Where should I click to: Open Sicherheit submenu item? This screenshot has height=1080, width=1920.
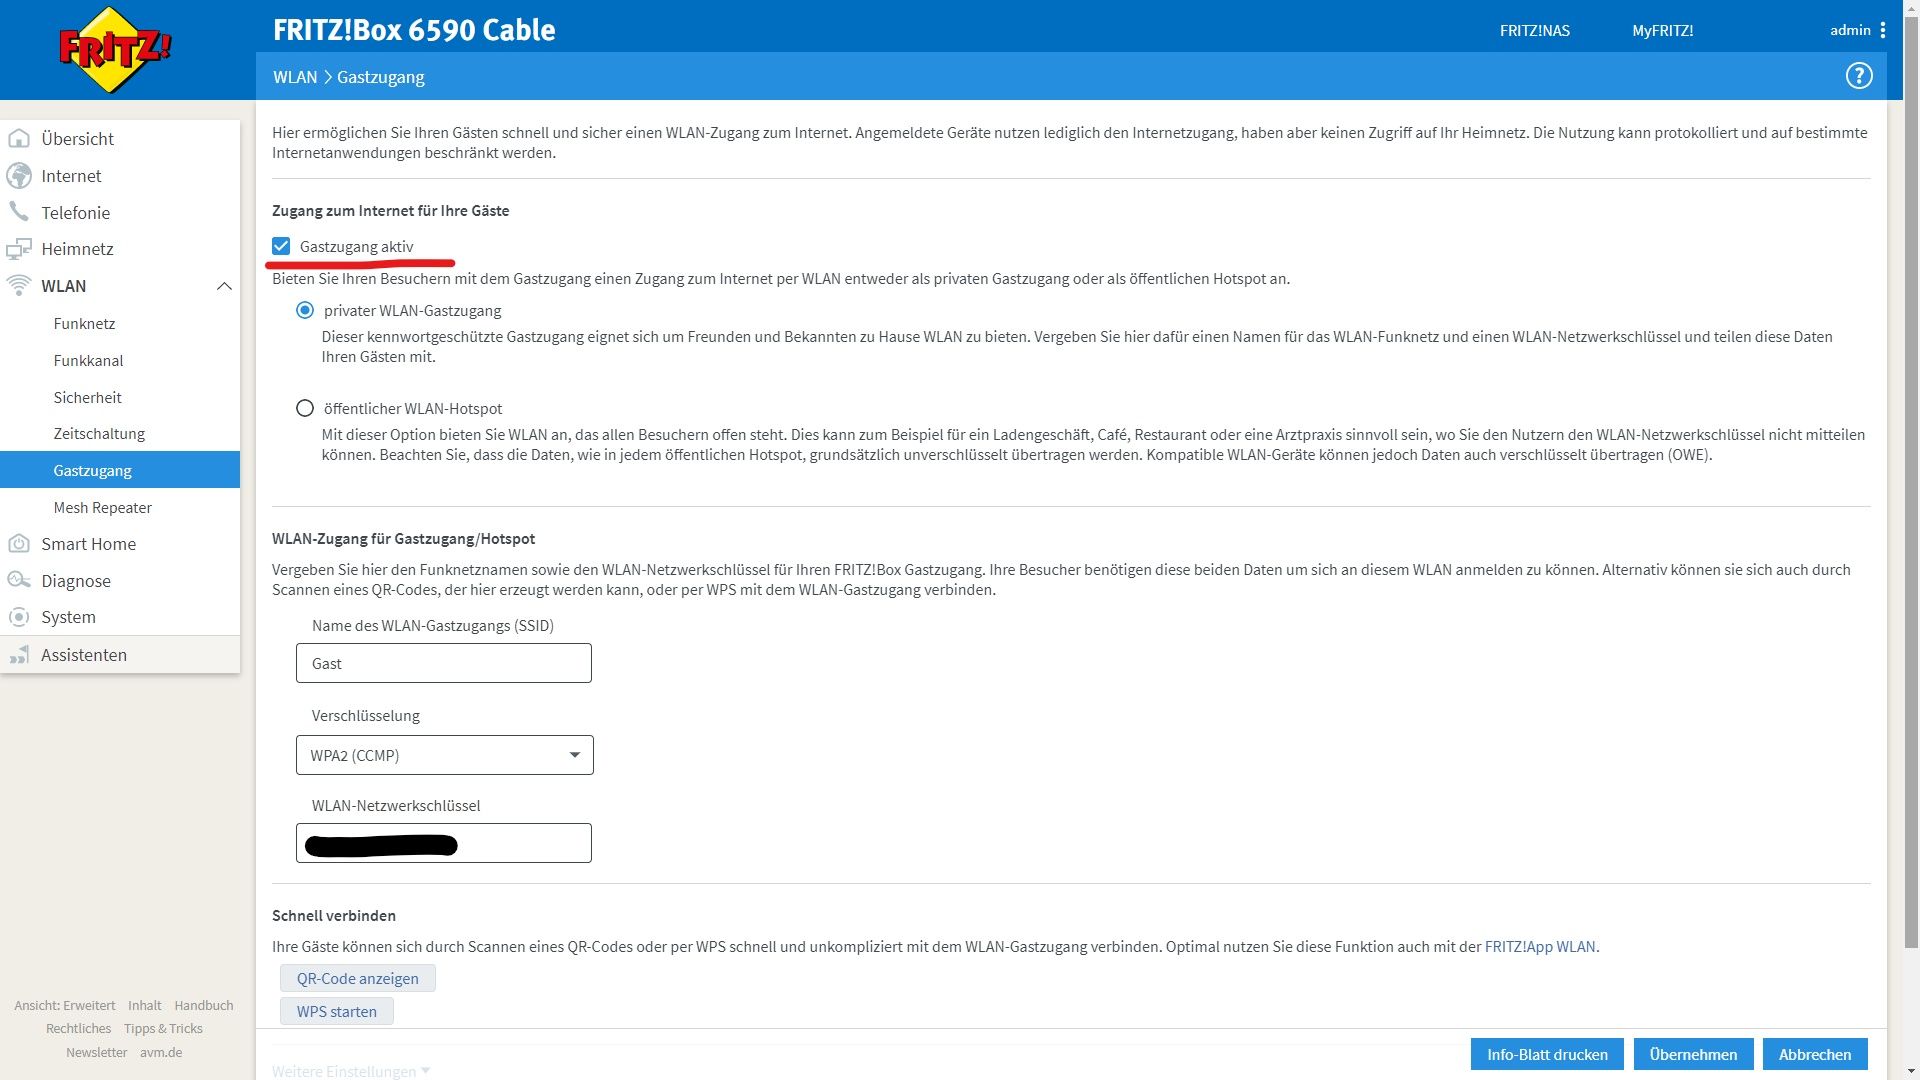(x=87, y=398)
